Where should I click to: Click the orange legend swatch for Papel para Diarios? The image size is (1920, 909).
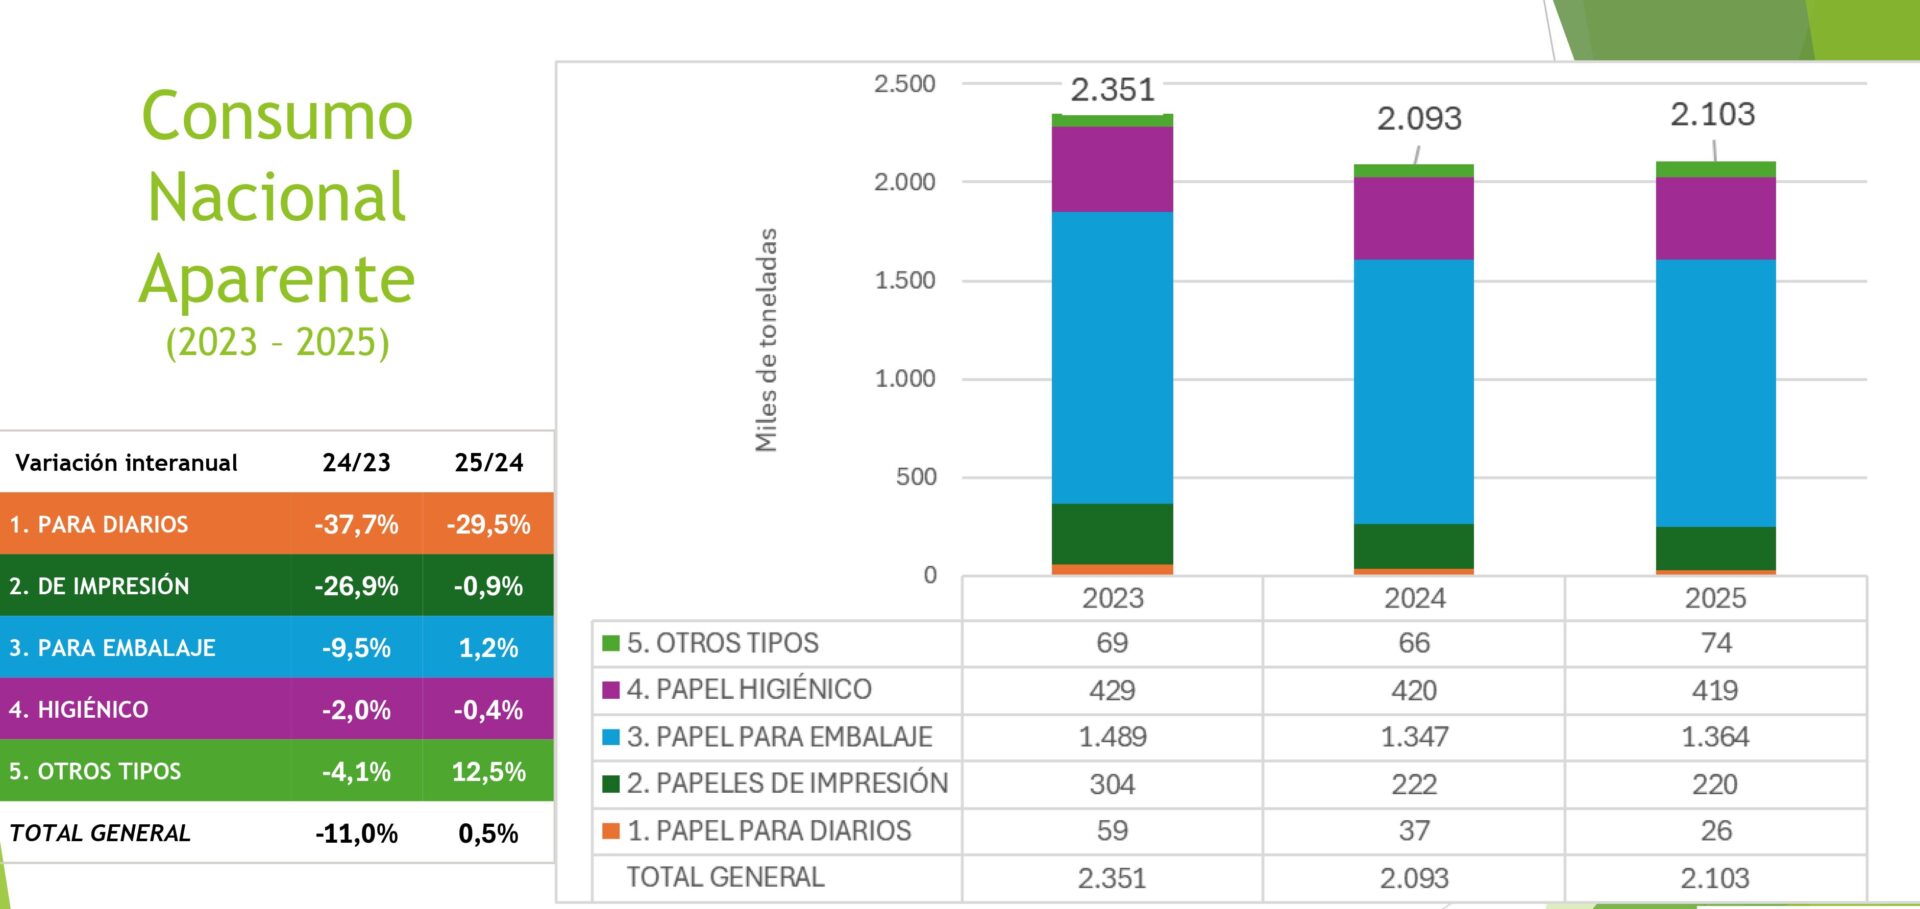(x=611, y=831)
